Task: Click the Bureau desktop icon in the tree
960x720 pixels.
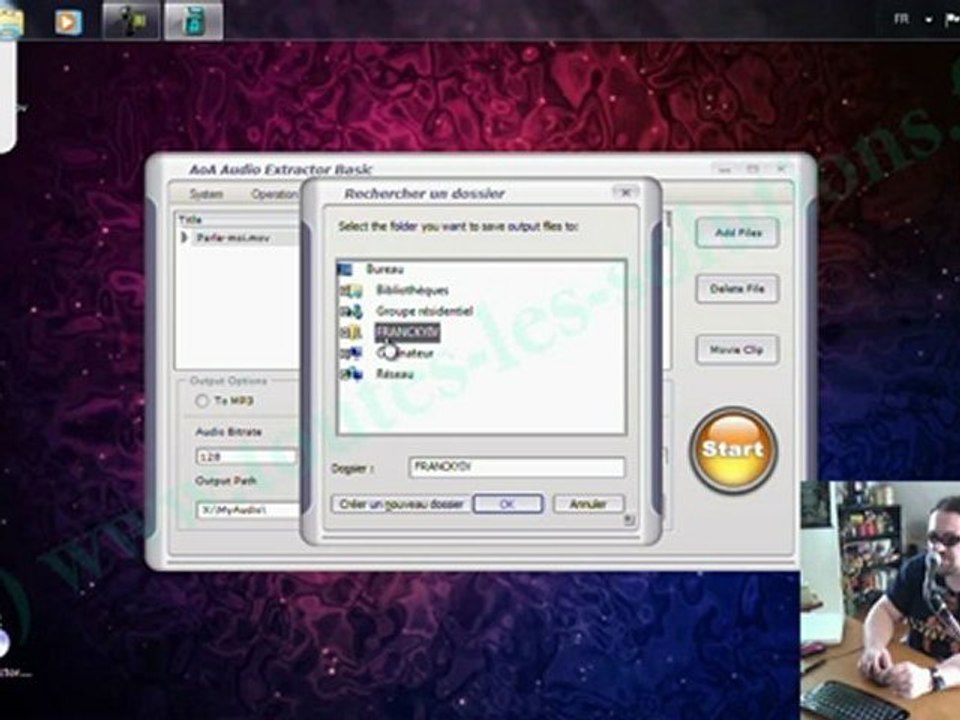Action: (x=345, y=269)
